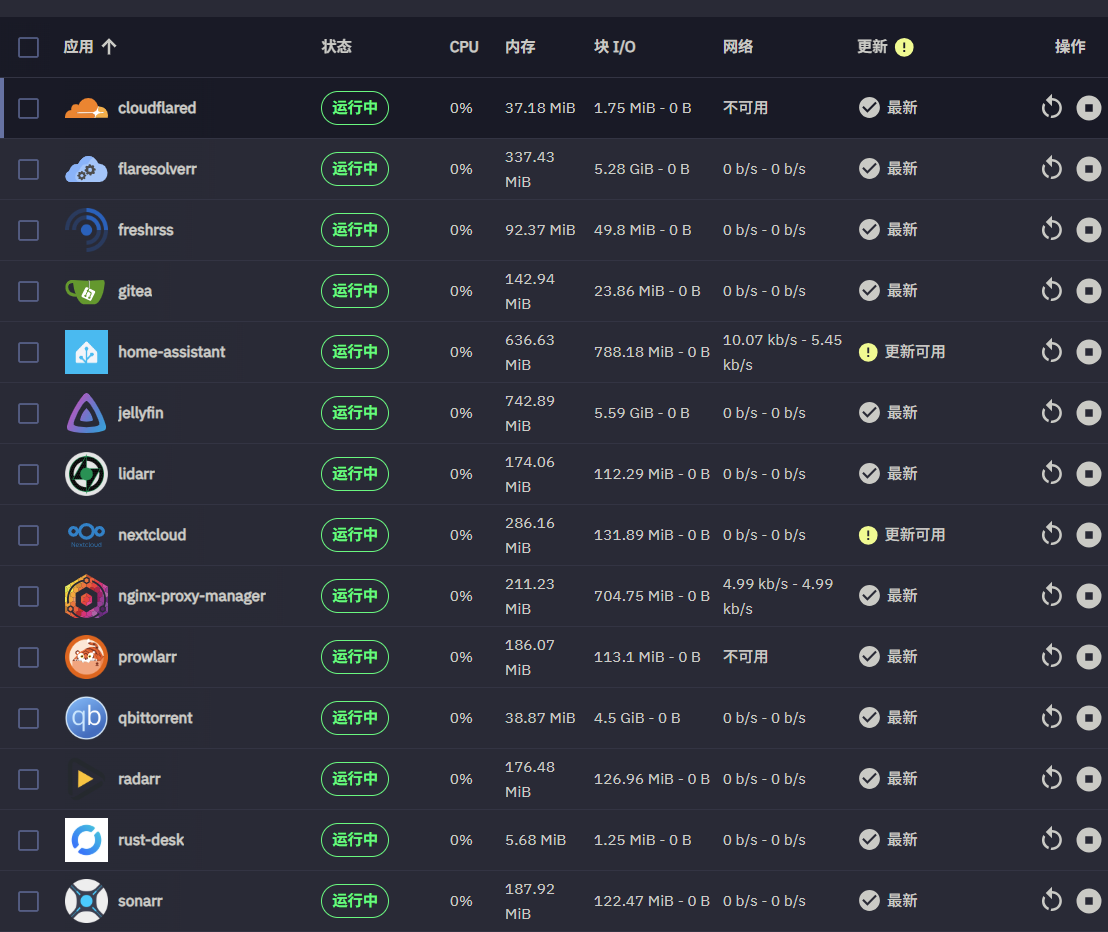This screenshot has width=1108, height=932.
Task: Select the gitea row checkbox
Action: 28,291
